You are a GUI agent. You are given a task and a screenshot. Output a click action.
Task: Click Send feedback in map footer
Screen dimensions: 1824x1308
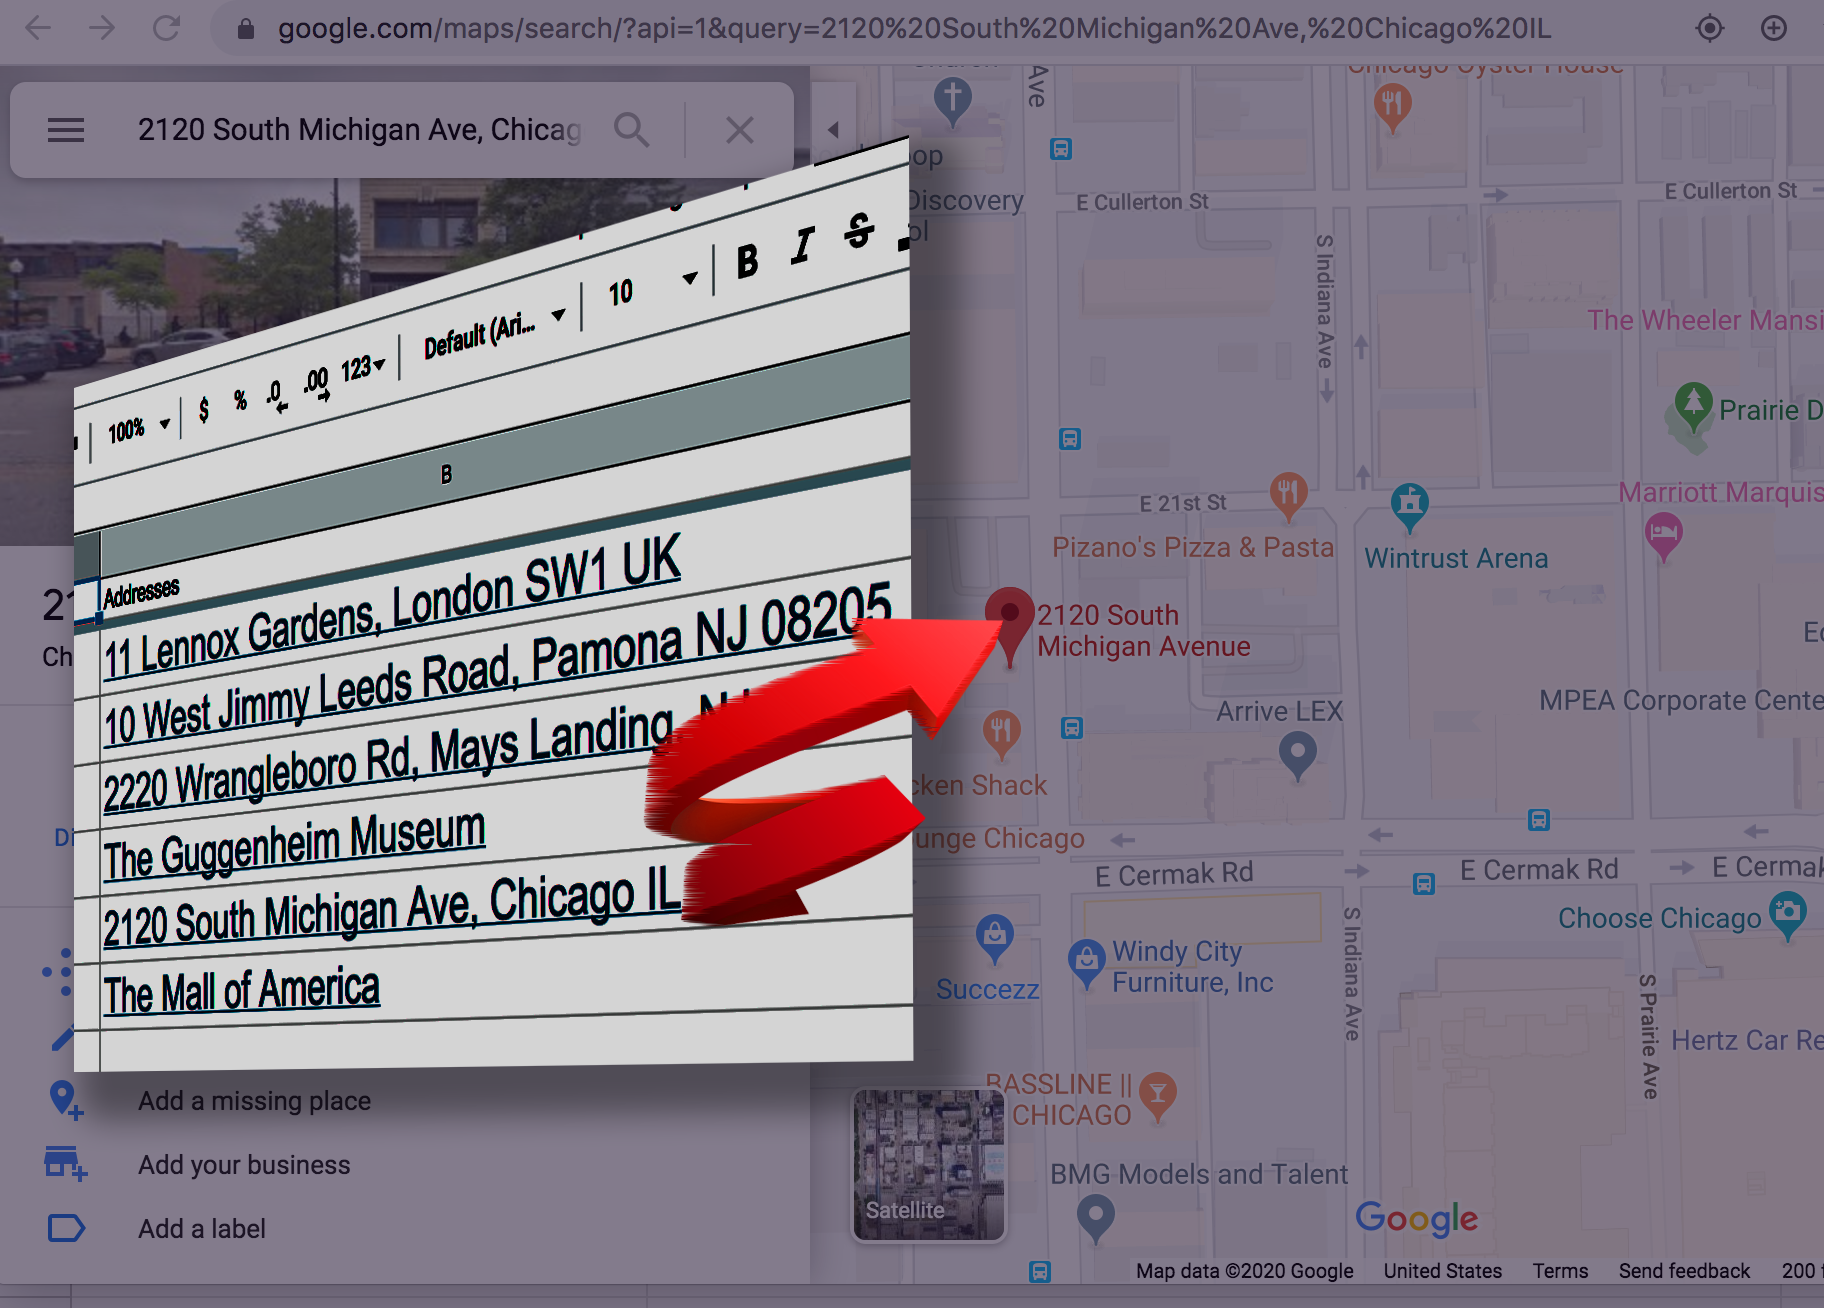tap(1684, 1271)
